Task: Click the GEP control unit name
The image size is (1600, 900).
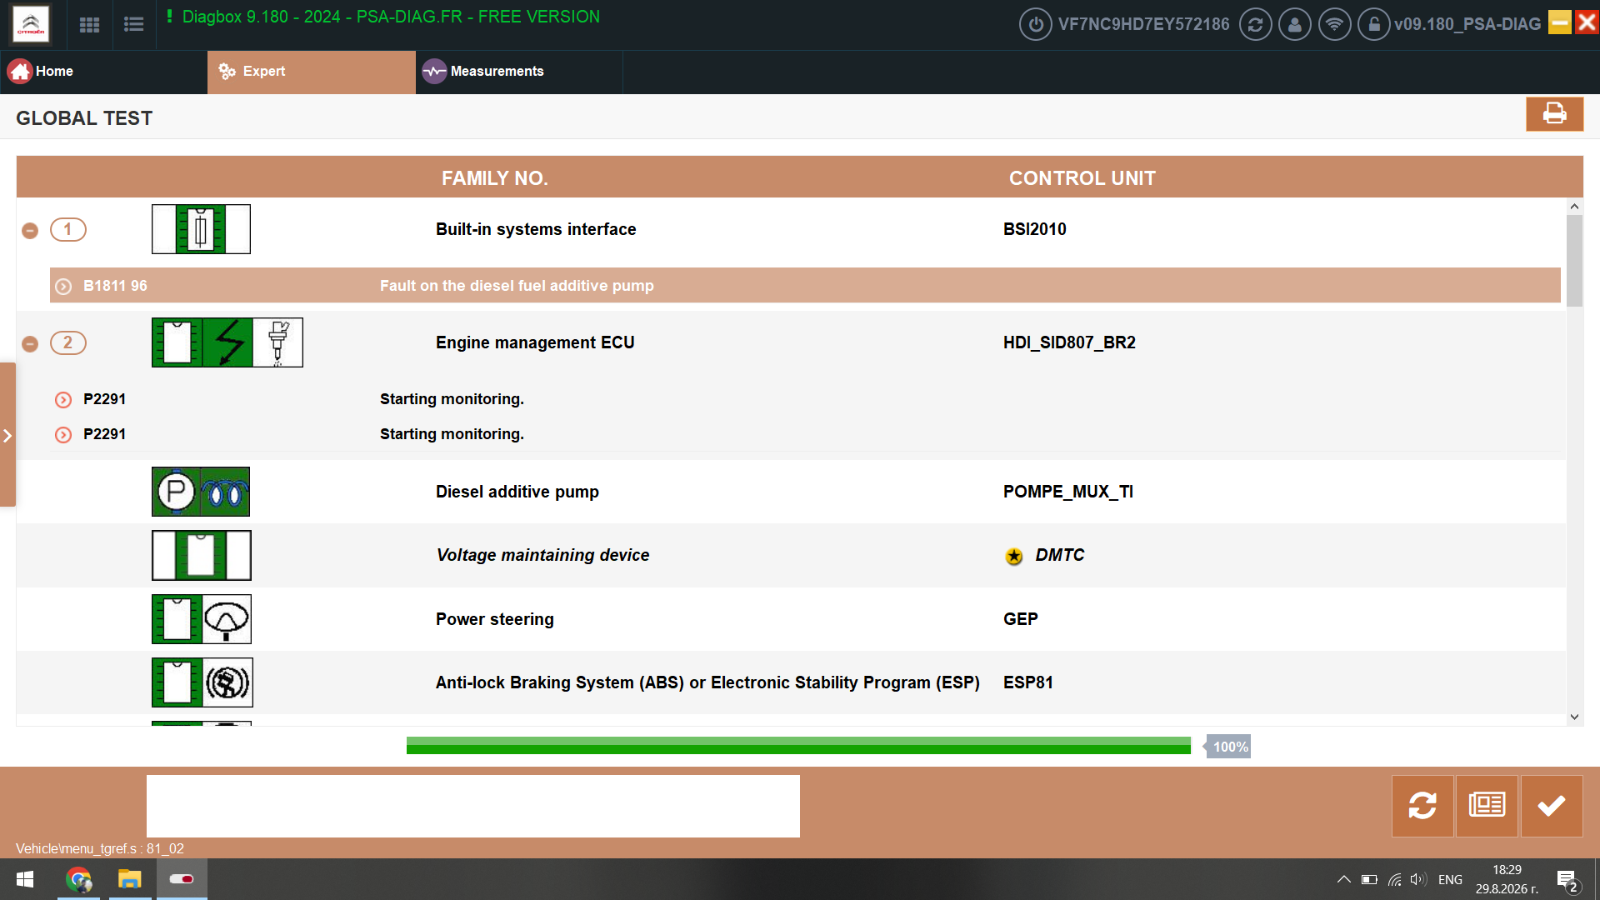Action: [1021, 619]
